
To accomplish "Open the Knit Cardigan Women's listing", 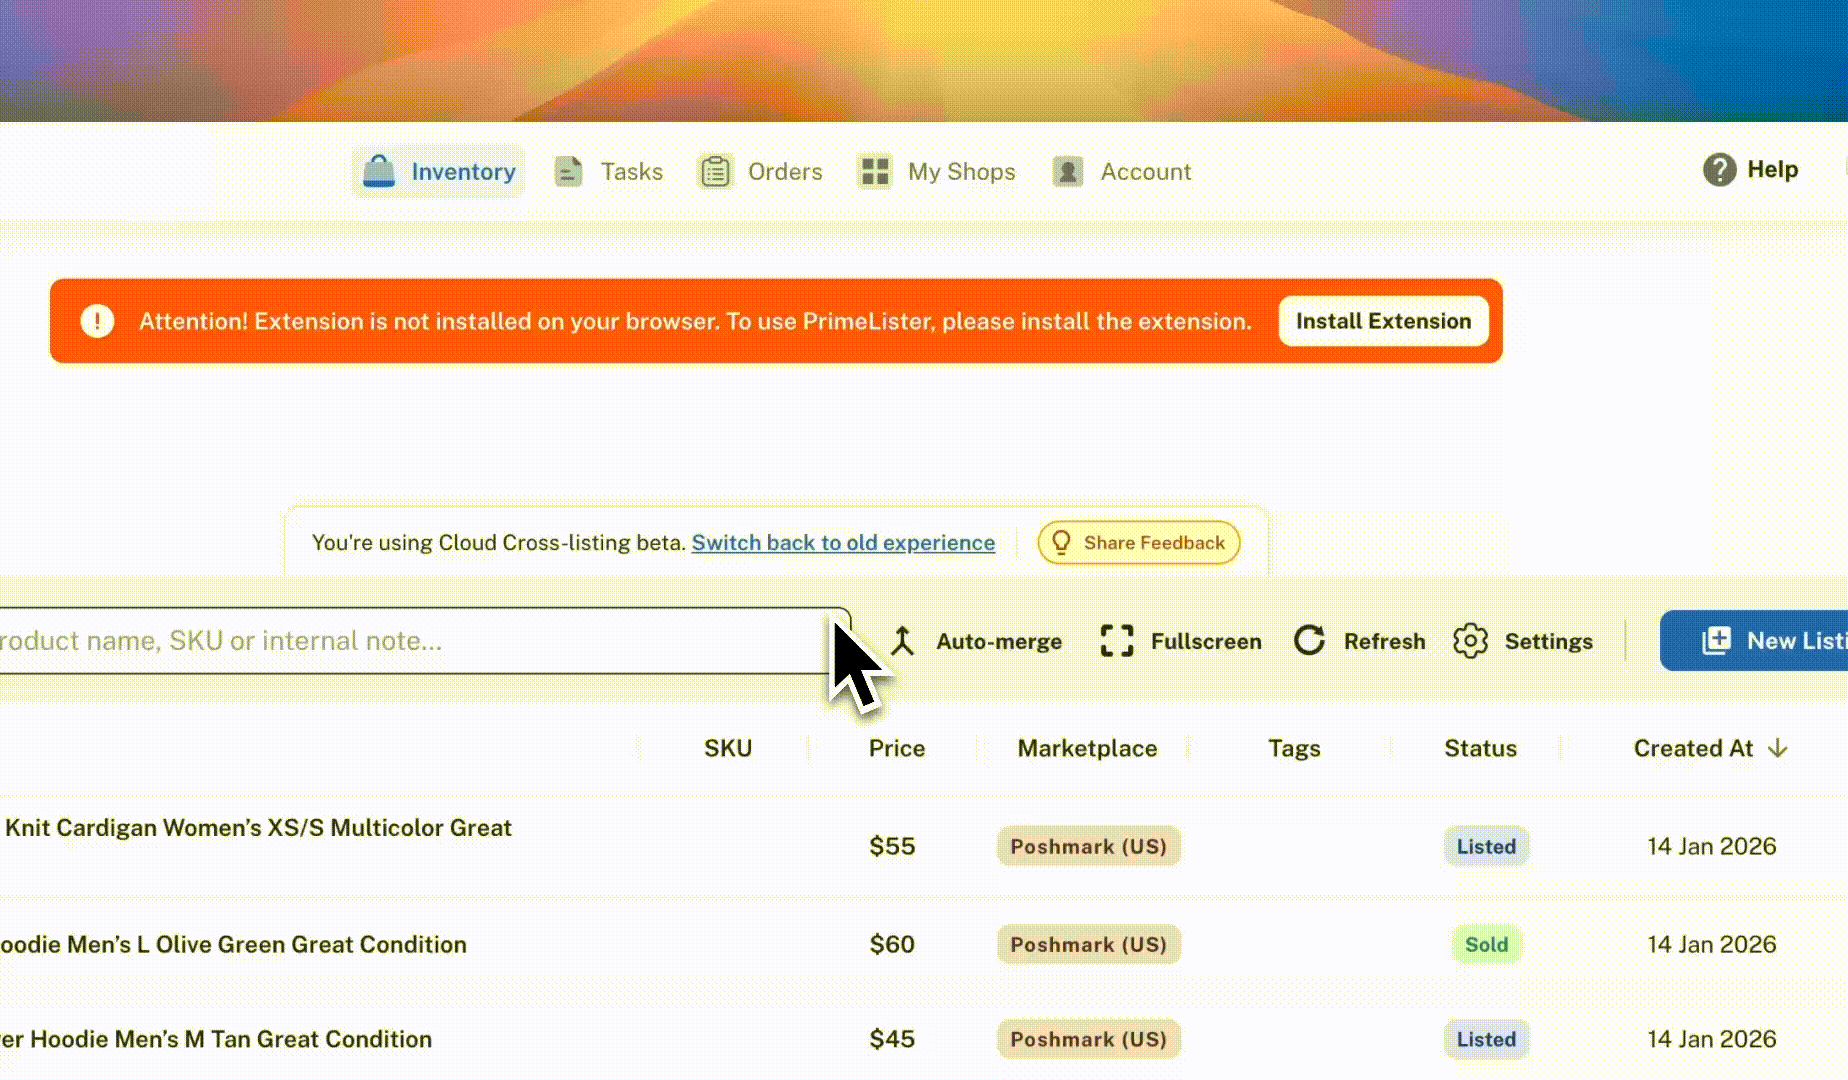I will pyautogui.click(x=258, y=828).
